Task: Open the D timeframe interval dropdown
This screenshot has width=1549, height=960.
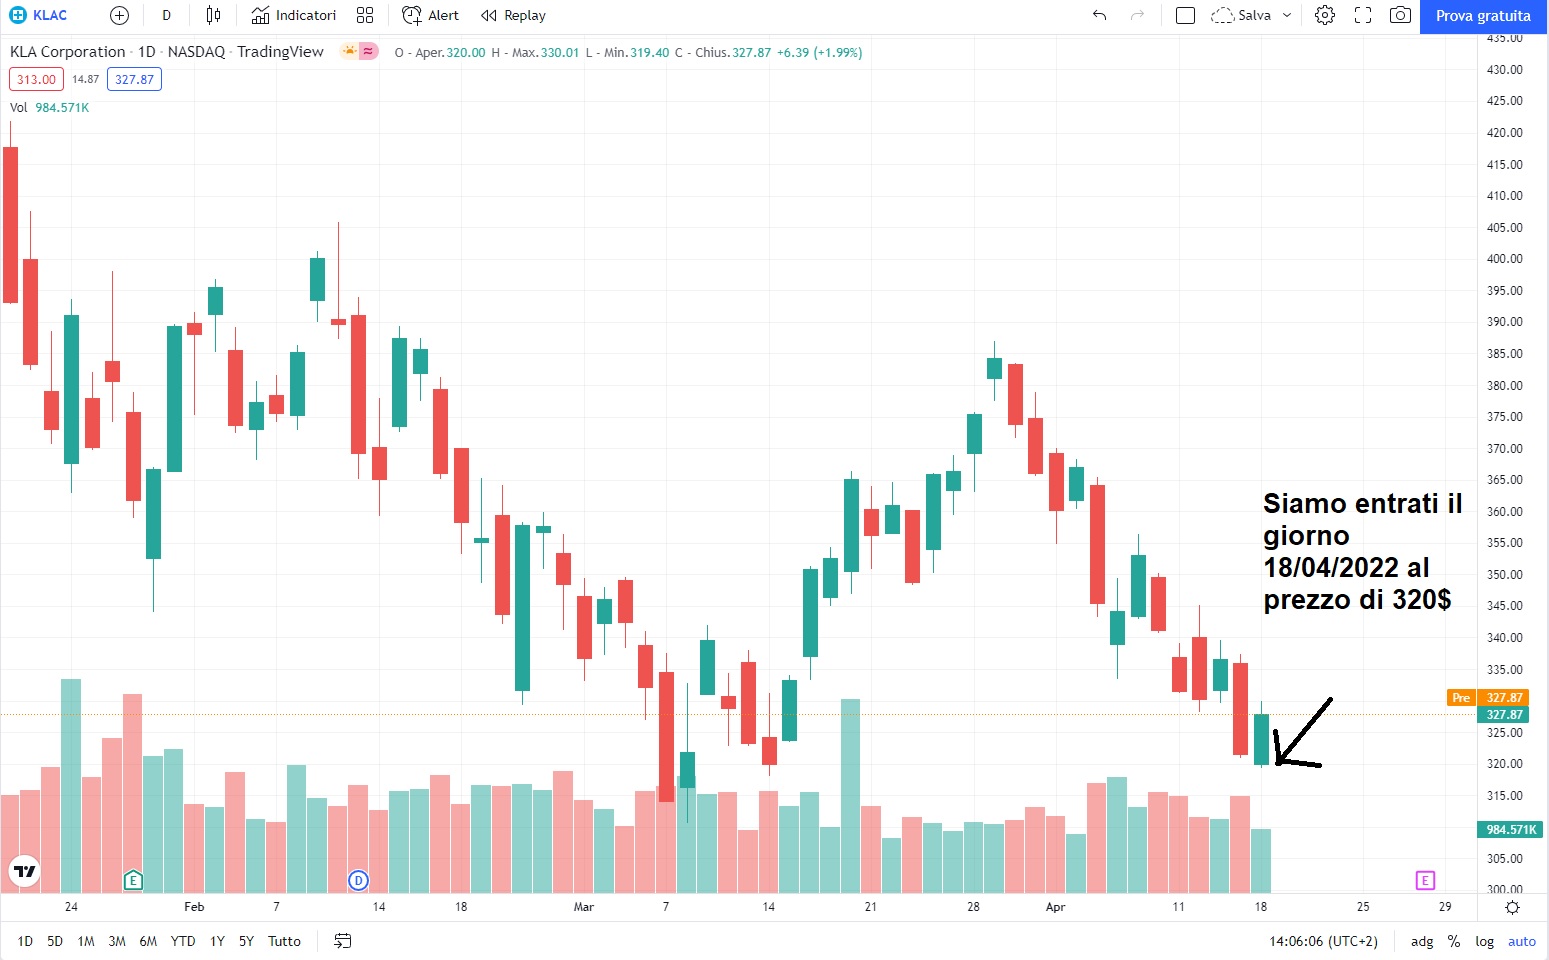Action: [x=166, y=15]
